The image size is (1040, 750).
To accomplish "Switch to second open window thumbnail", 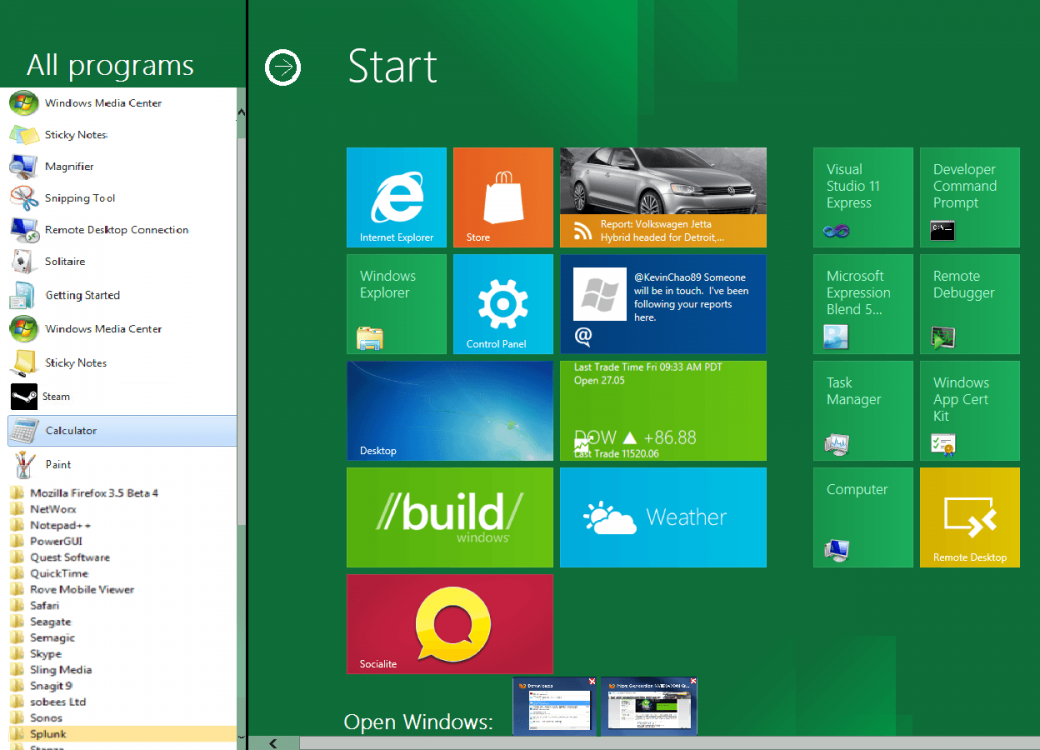I will point(649,707).
